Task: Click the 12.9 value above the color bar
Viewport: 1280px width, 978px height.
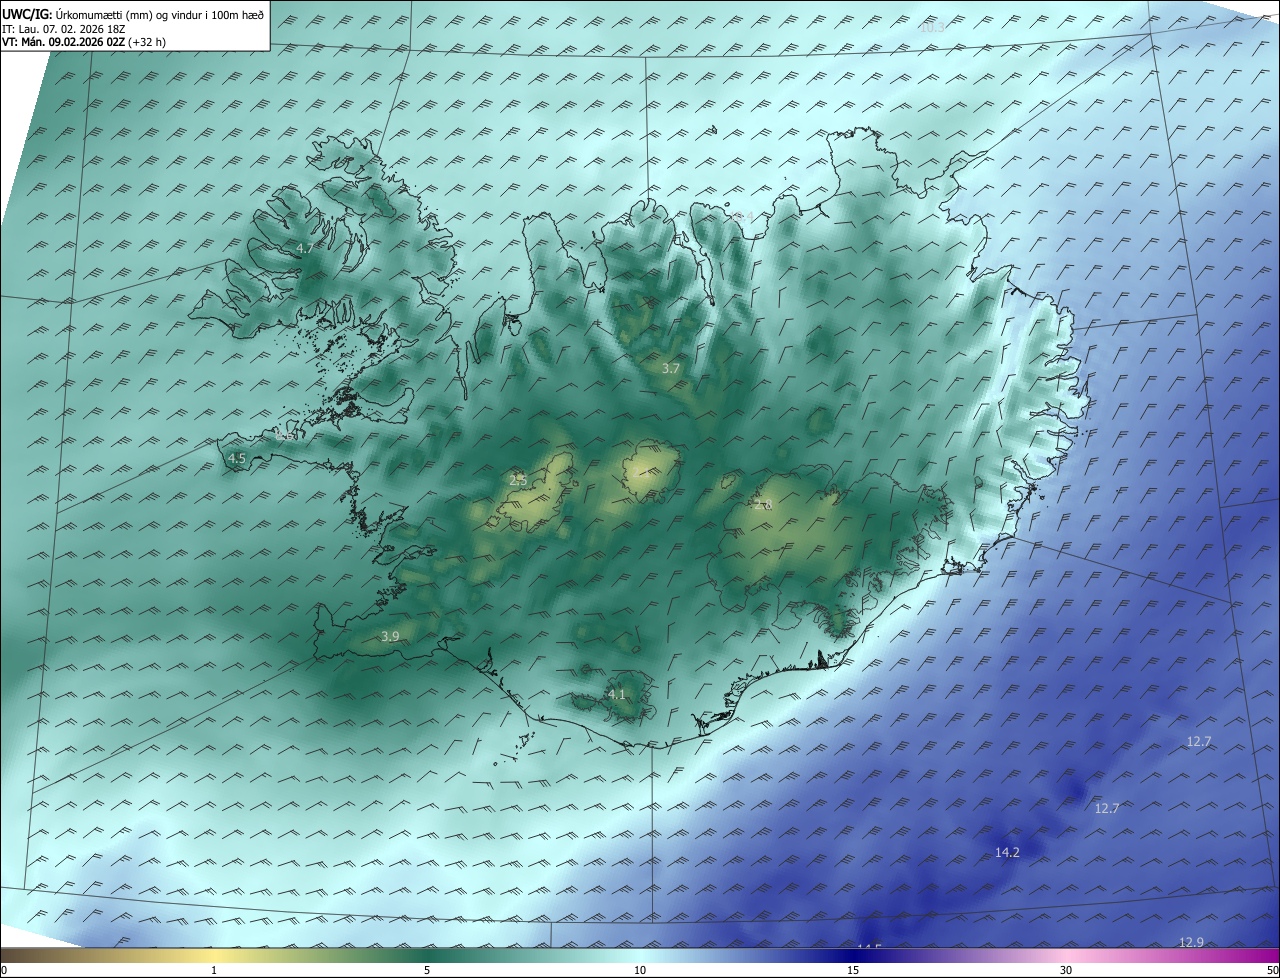Action: coord(1191,942)
